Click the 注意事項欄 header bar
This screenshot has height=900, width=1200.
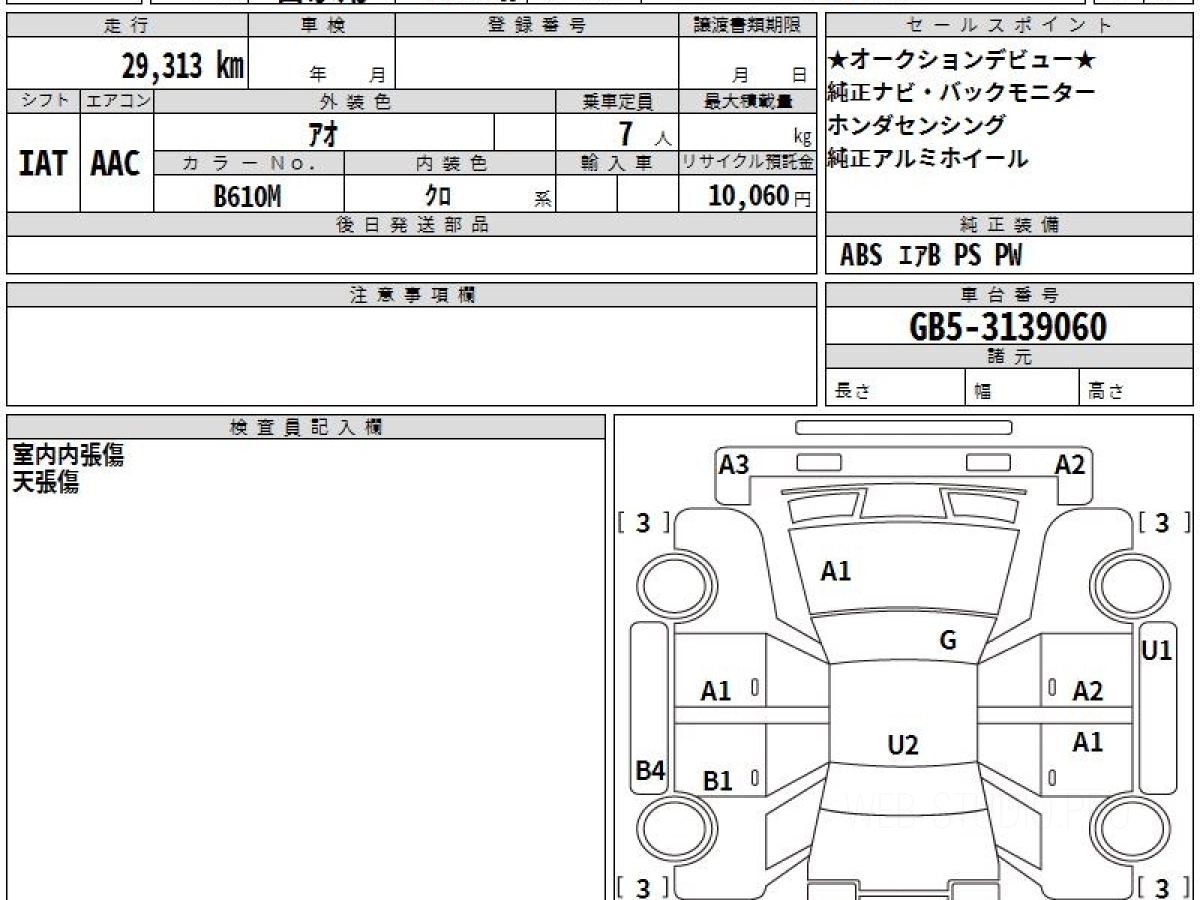click(x=412, y=295)
